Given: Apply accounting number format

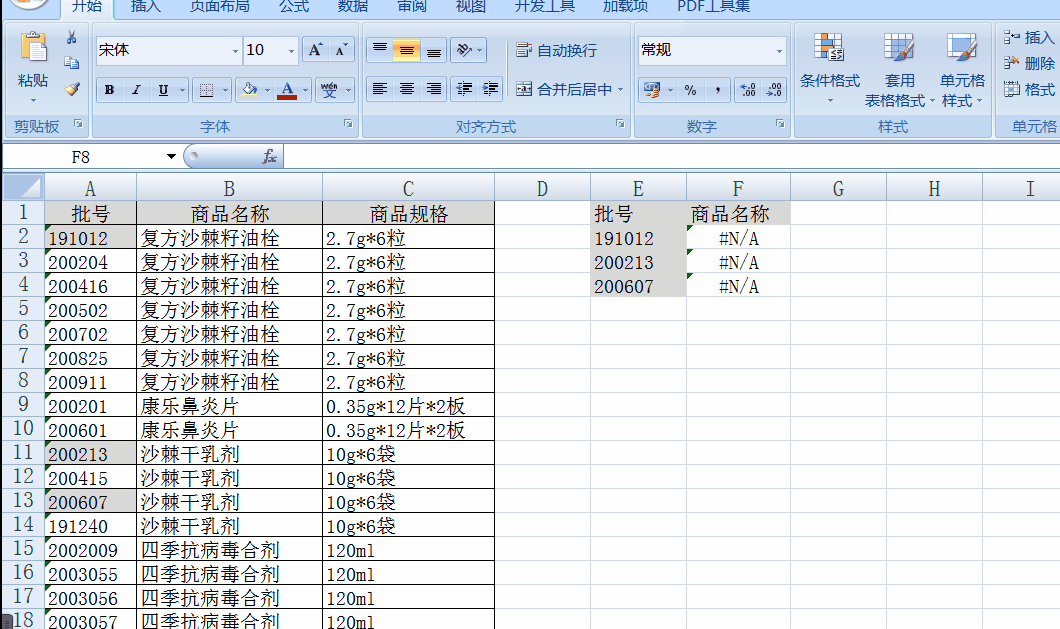Looking at the screenshot, I should click(652, 90).
